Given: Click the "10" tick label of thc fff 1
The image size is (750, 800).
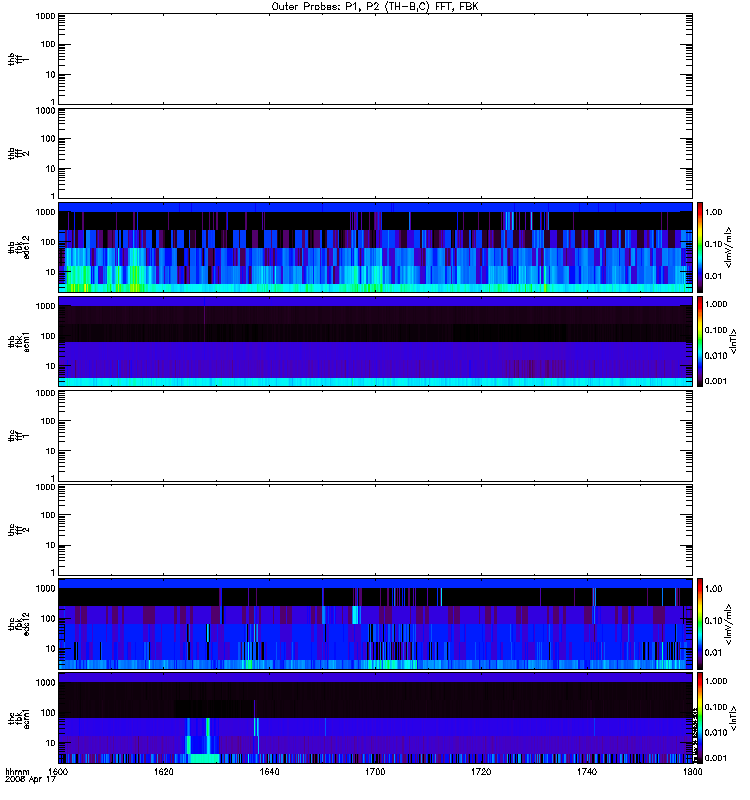Looking at the screenshot, I should tap(51, 451).
